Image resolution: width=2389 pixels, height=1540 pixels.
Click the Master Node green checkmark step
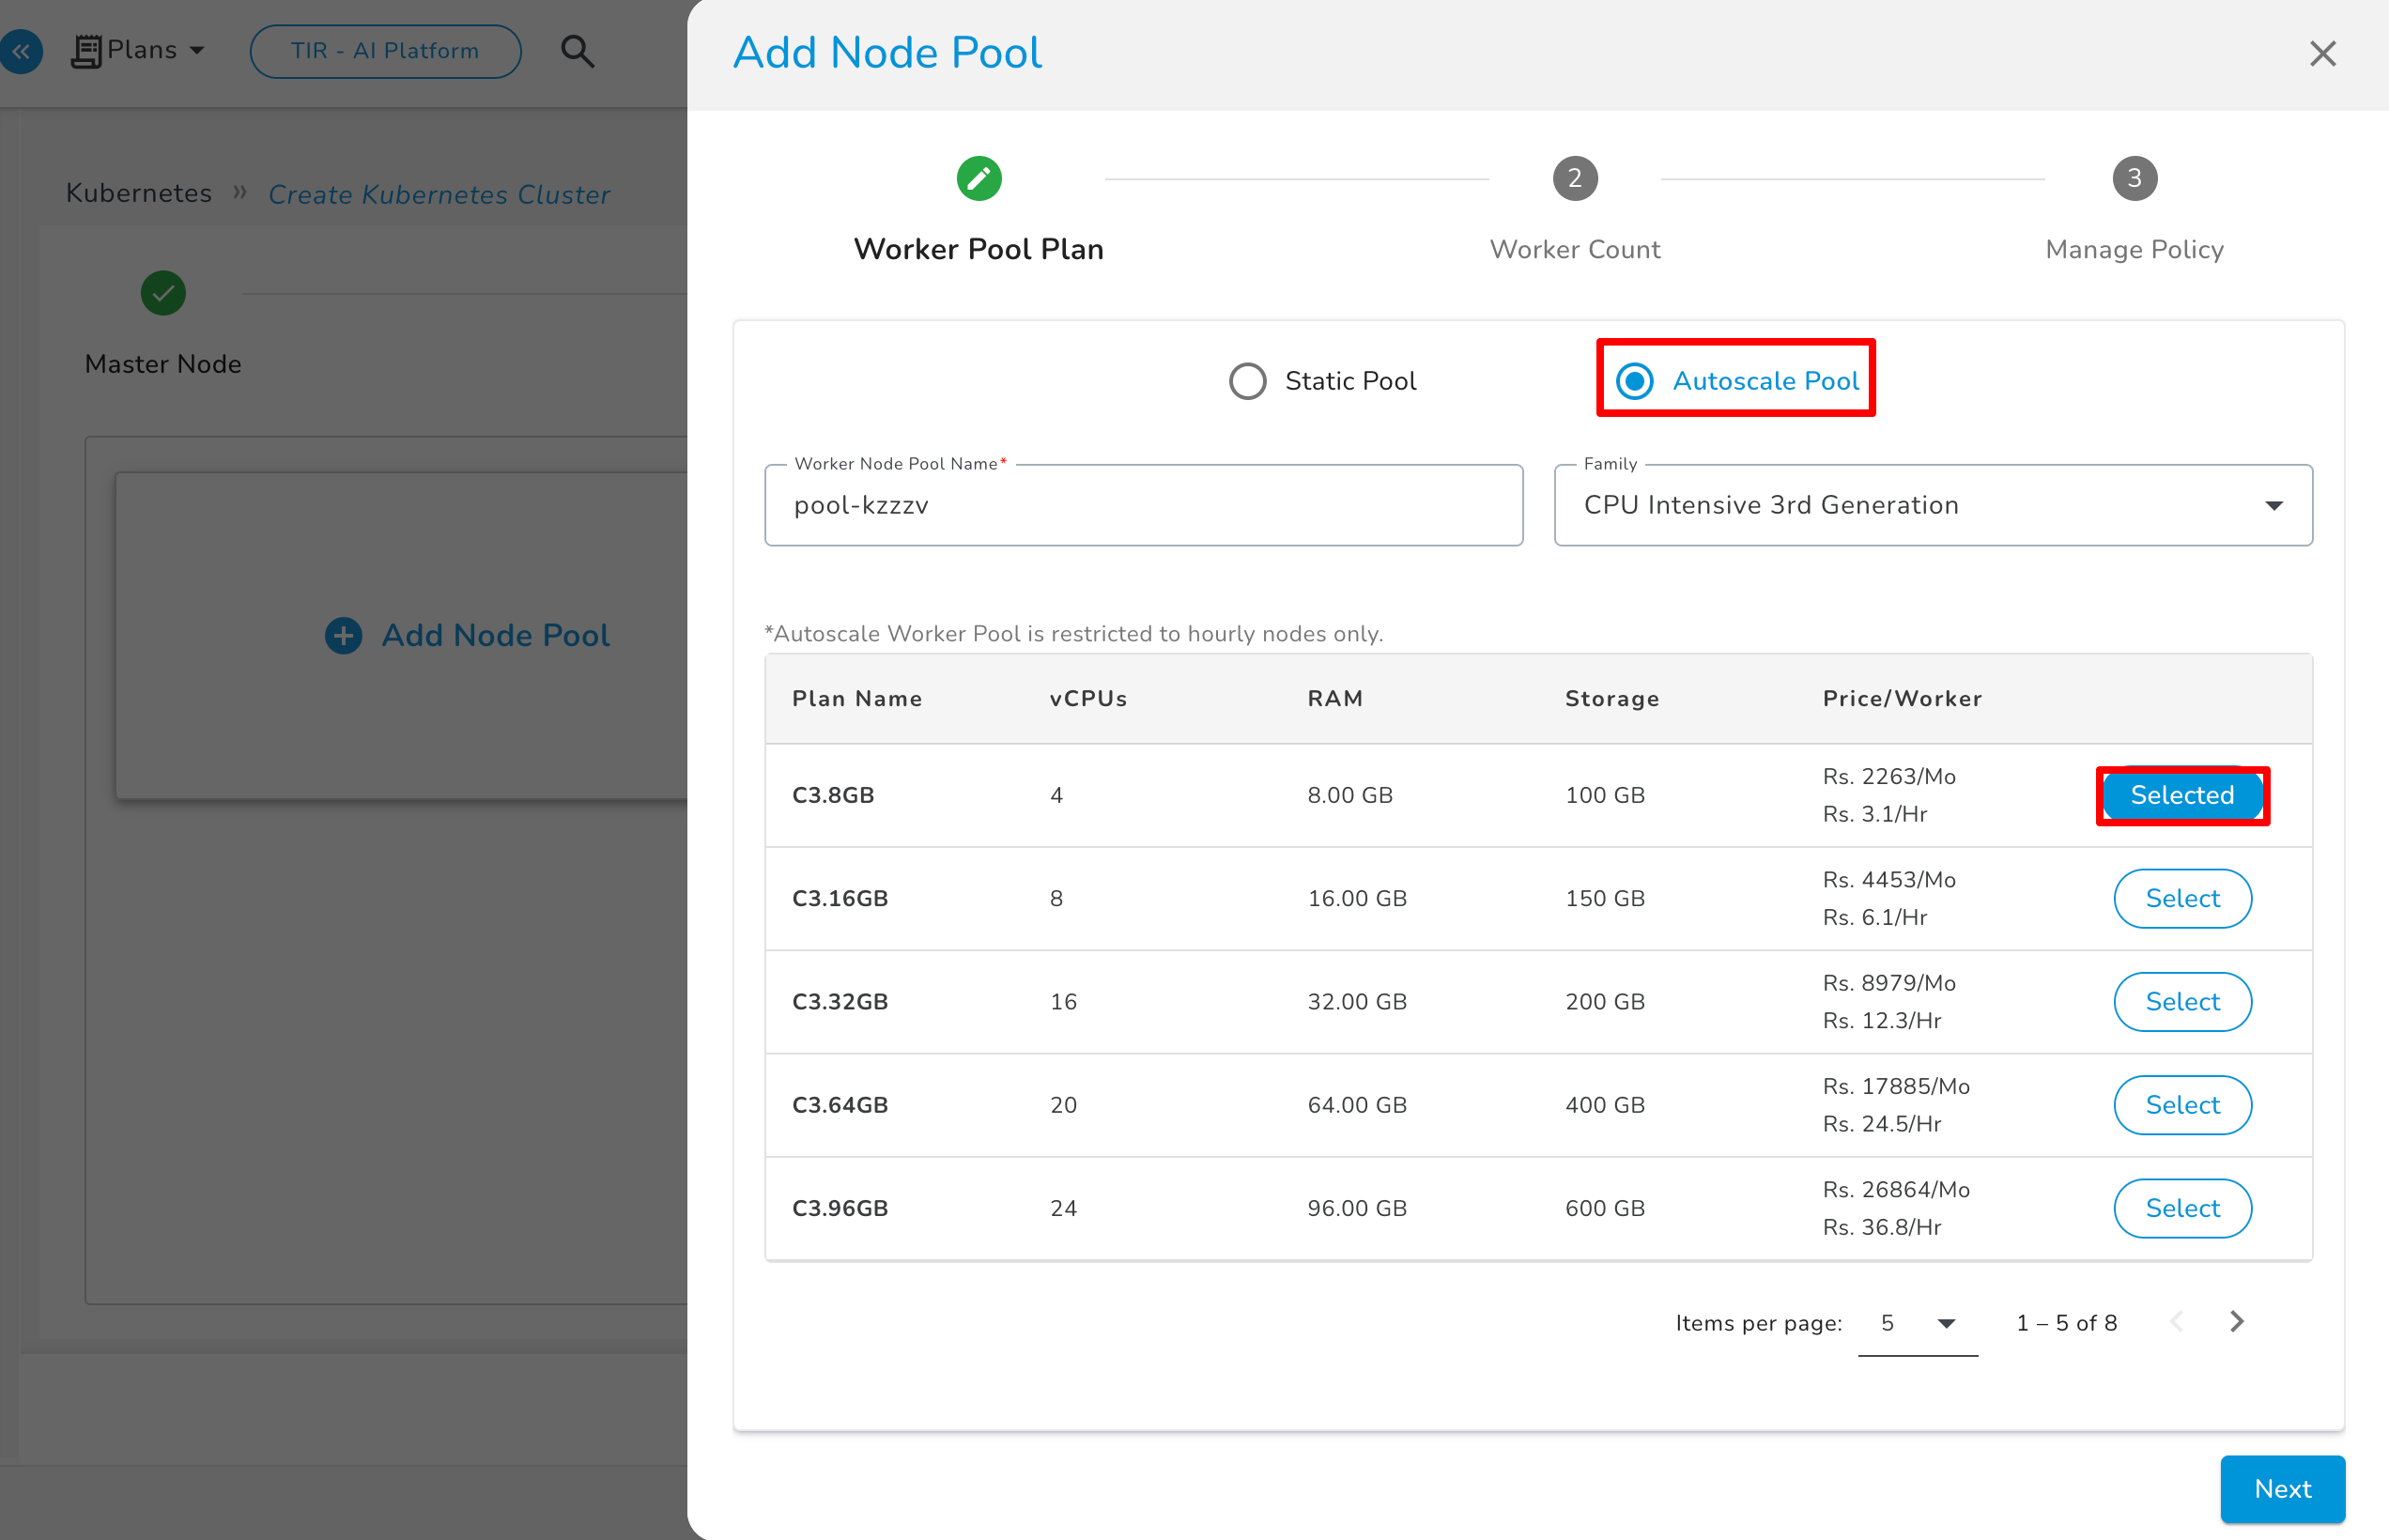pos(163,293)
